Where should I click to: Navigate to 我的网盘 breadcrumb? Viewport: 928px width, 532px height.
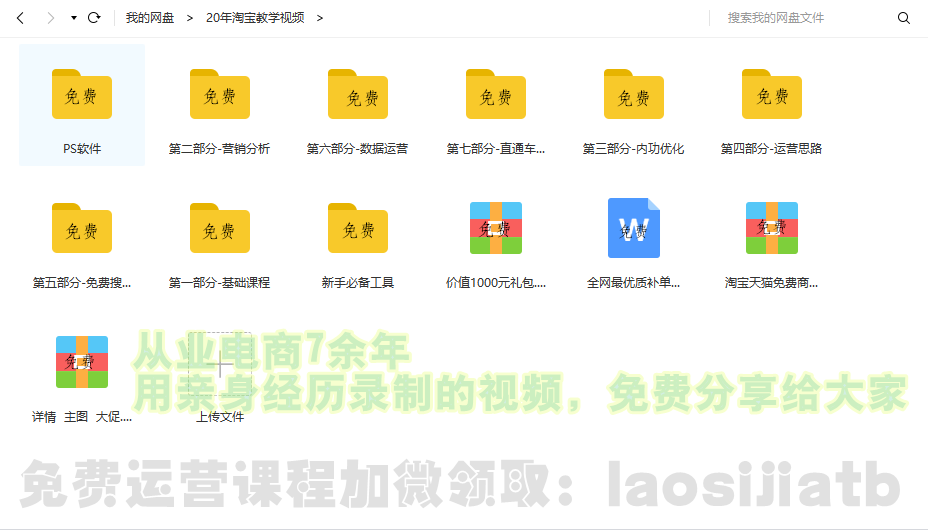pyautogui.click(x=150, y=18)
